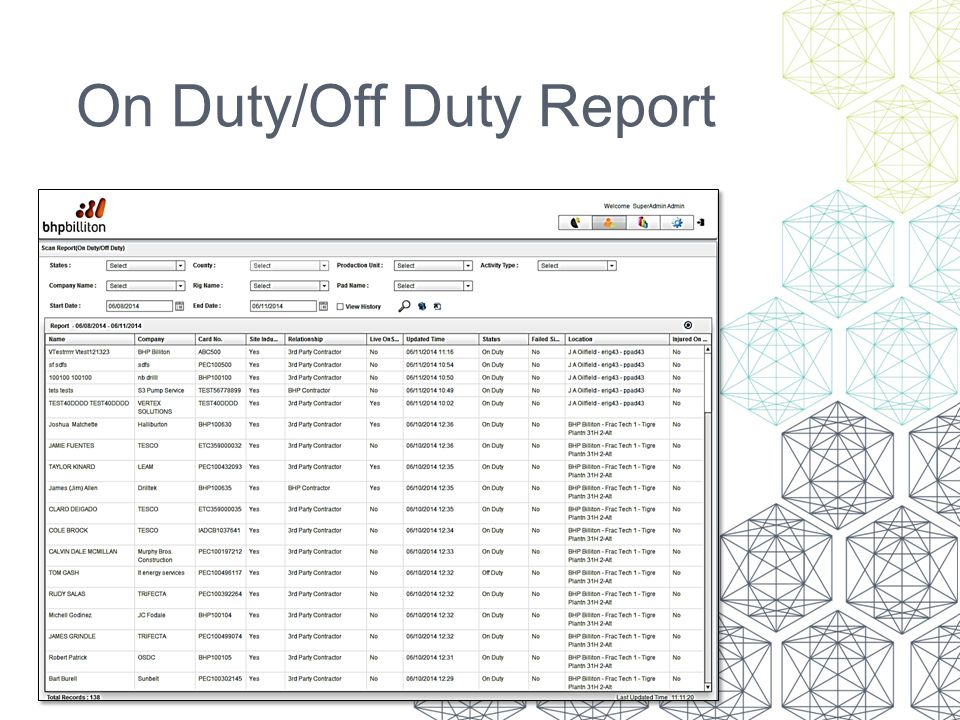
Task: Open the orange person icon tab
Action: click(x=609, y=223)
